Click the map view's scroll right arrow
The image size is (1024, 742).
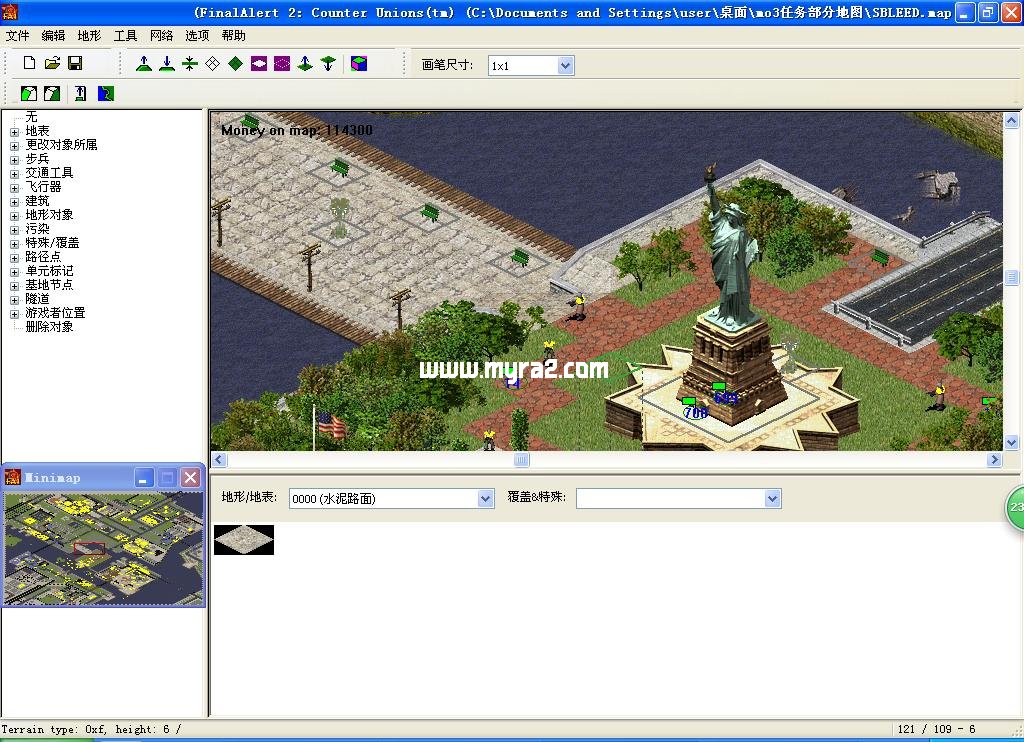pos(994,459)
